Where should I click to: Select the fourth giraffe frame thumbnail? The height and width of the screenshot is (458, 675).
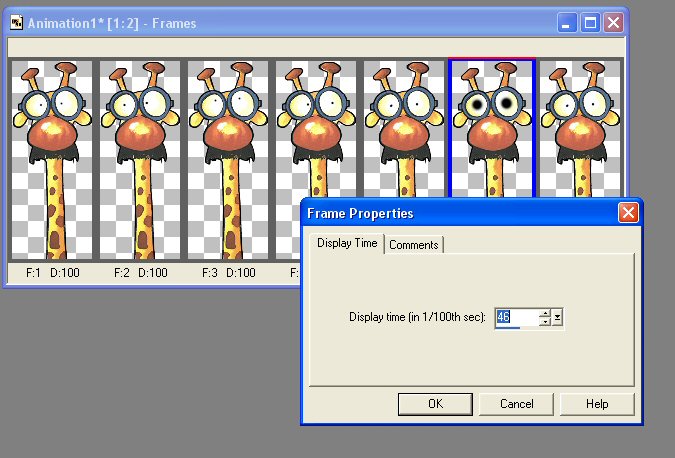click(316, 129)
